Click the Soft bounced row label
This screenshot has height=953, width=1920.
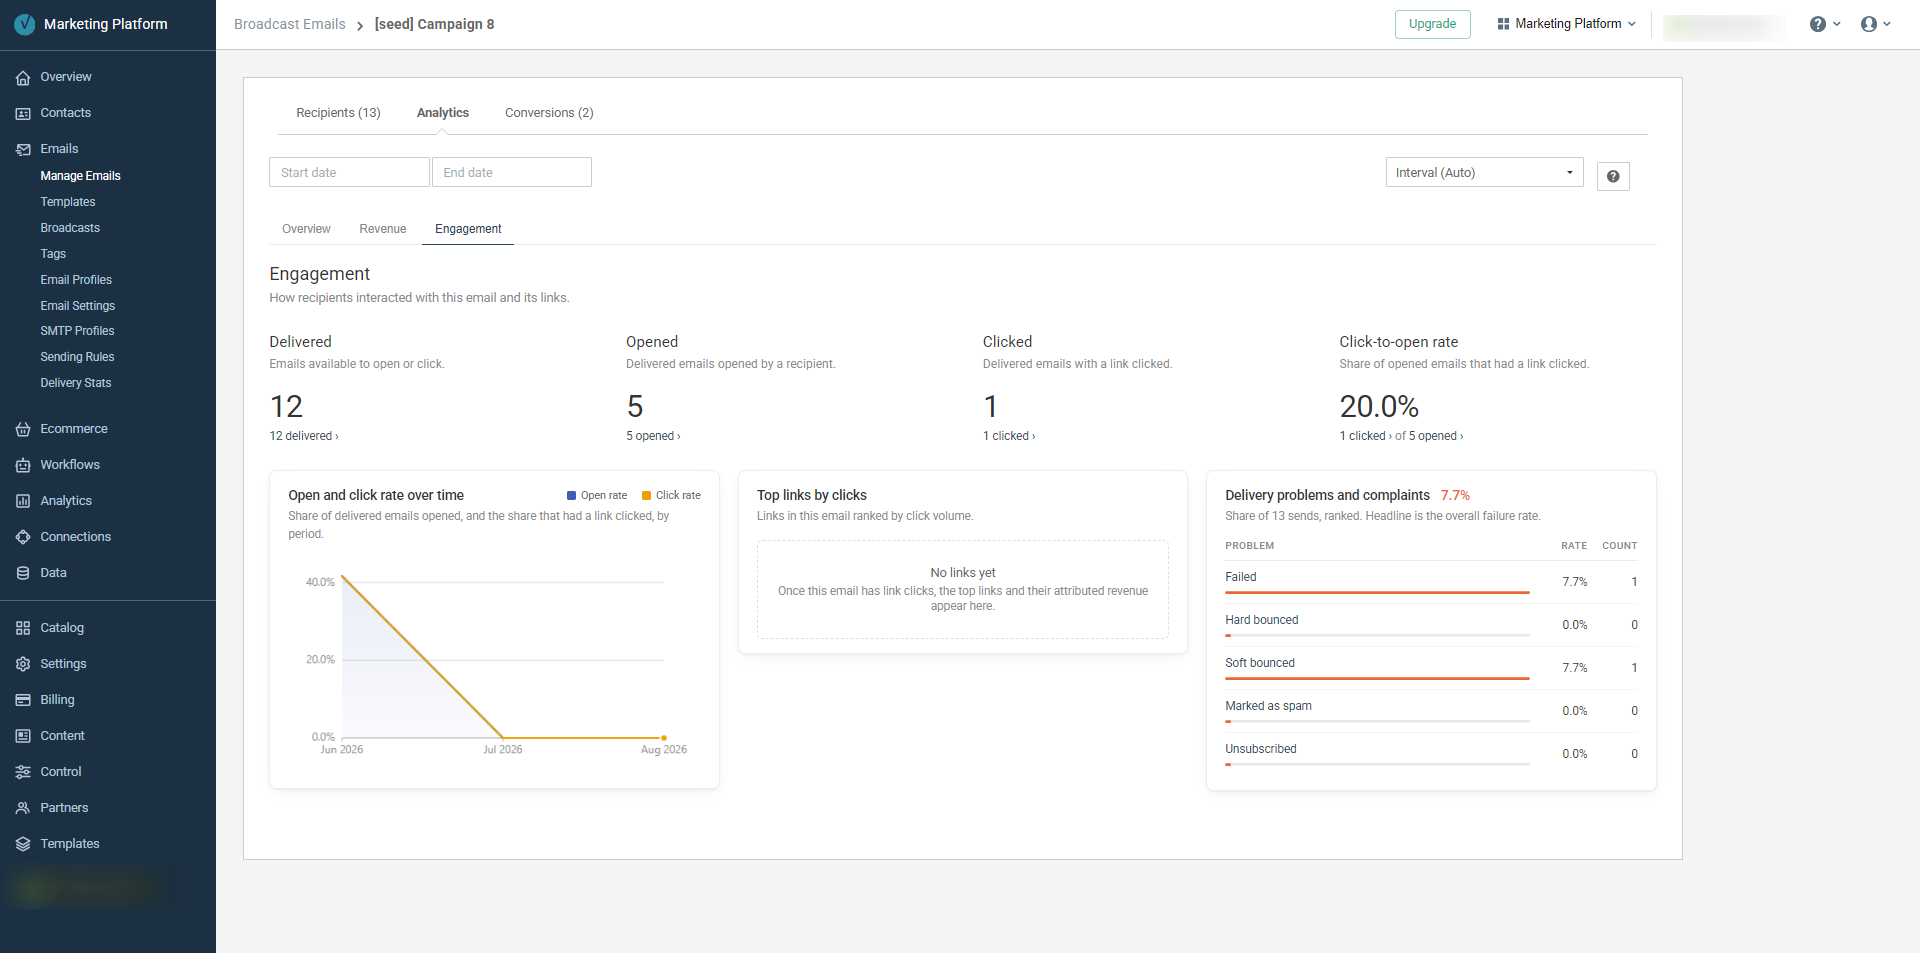[x=1260, y=663]
